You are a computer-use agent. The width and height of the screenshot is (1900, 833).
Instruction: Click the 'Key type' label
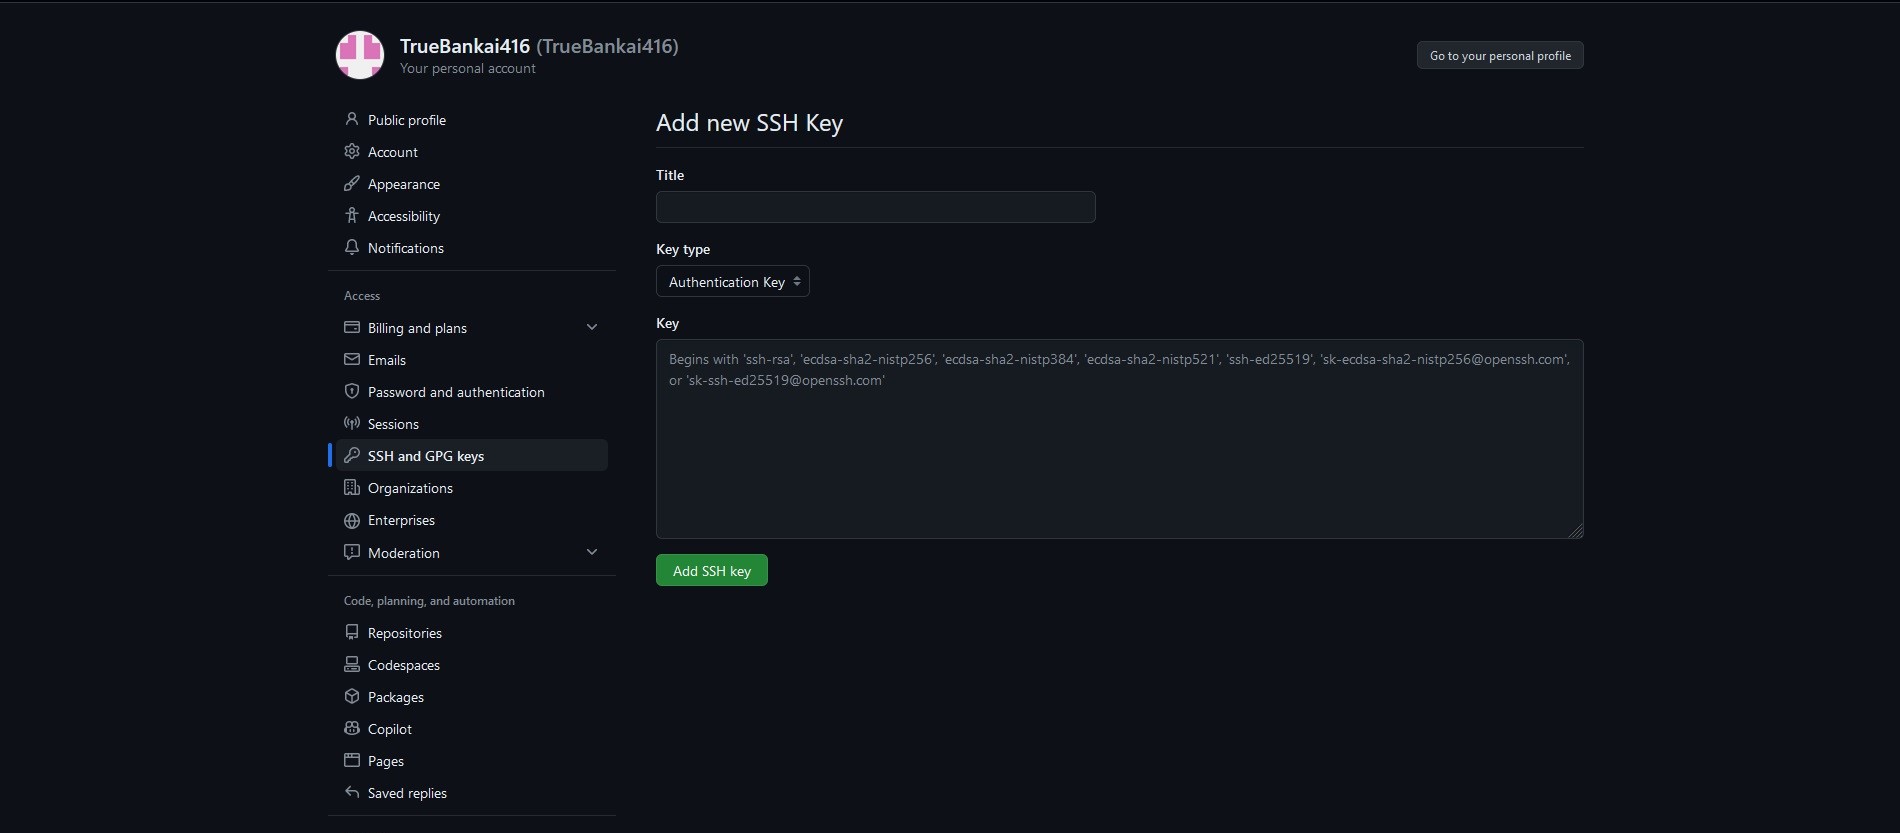[683, 249]
